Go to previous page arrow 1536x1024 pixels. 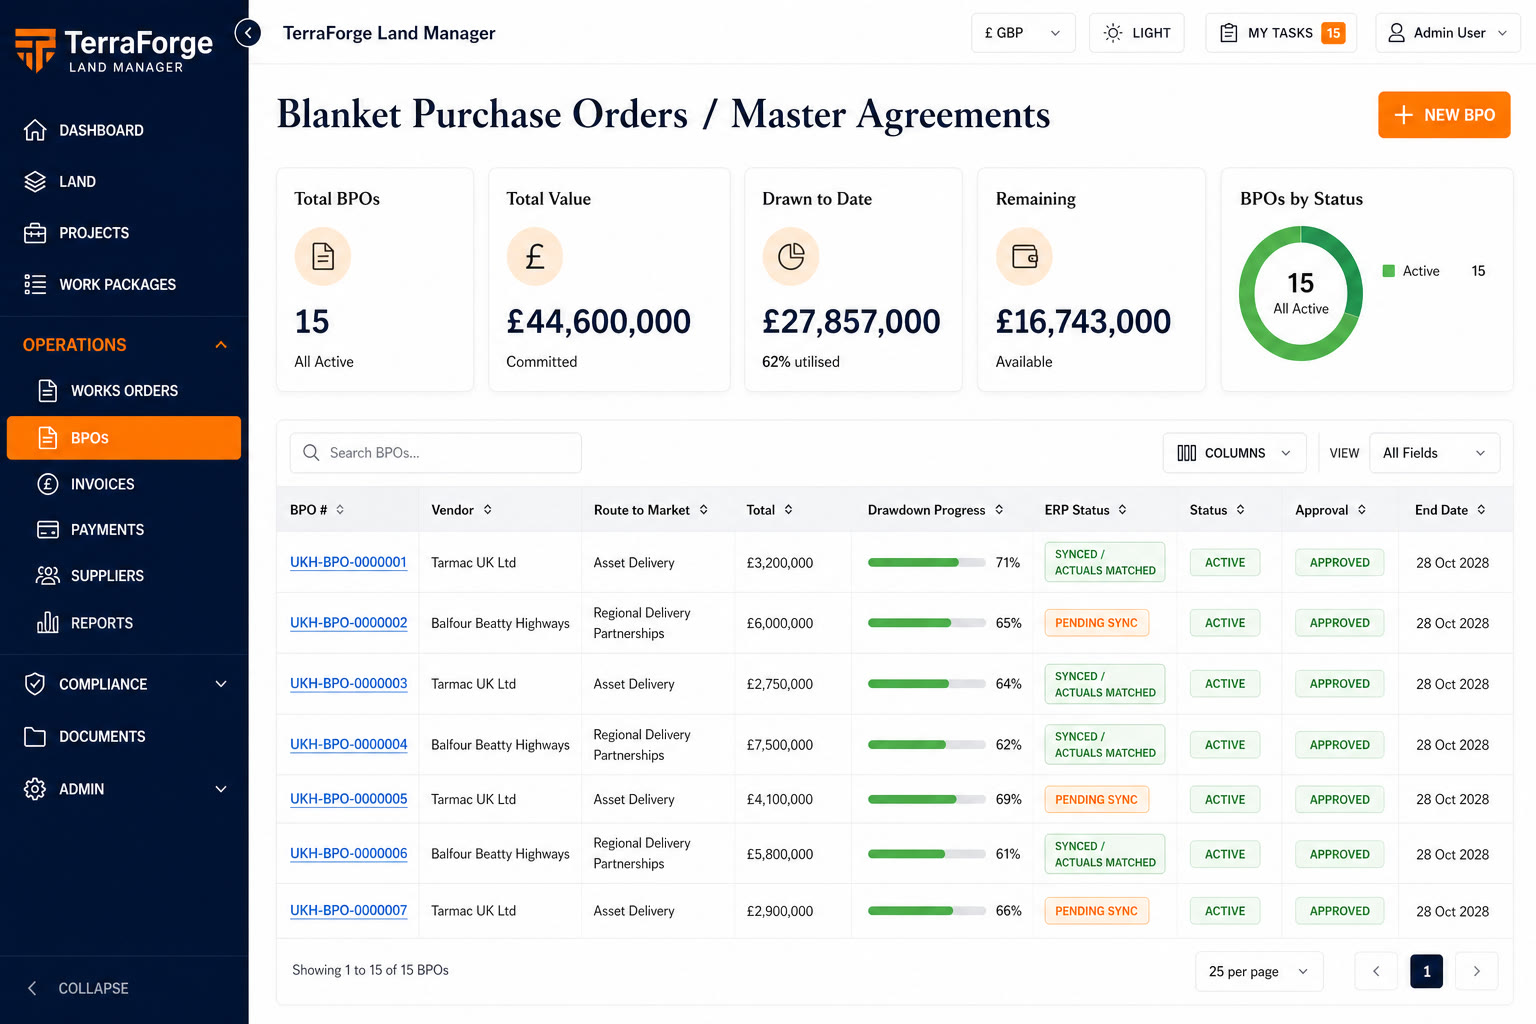coord(1375,971)
